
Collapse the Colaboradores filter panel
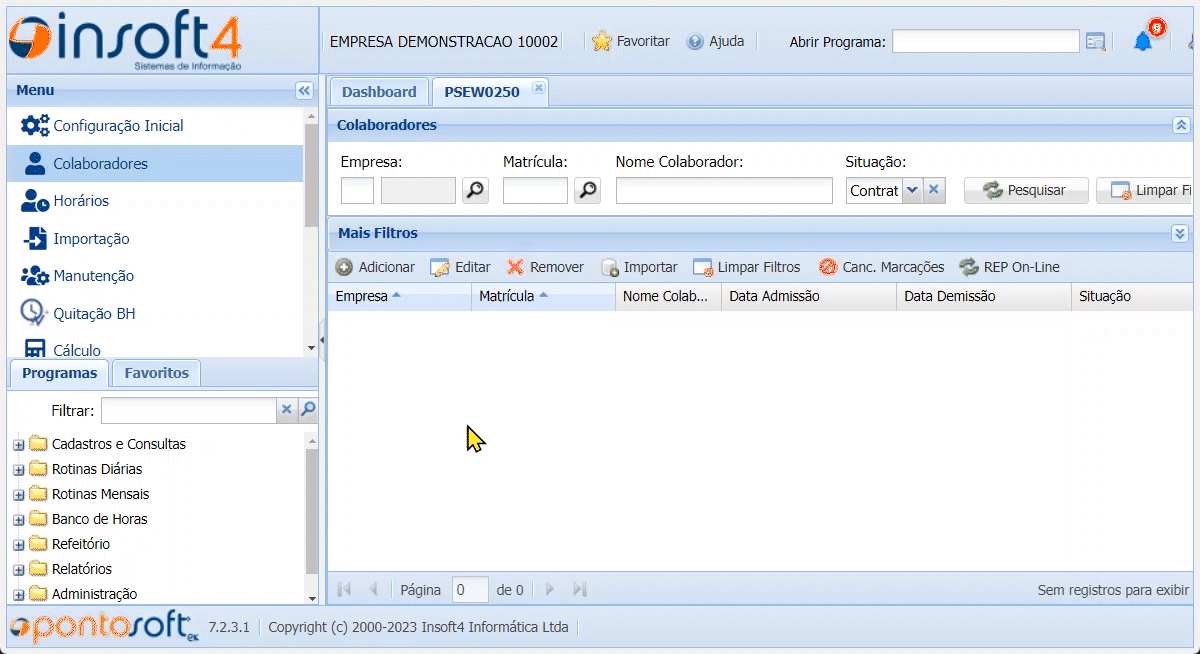coord(1181,125)
